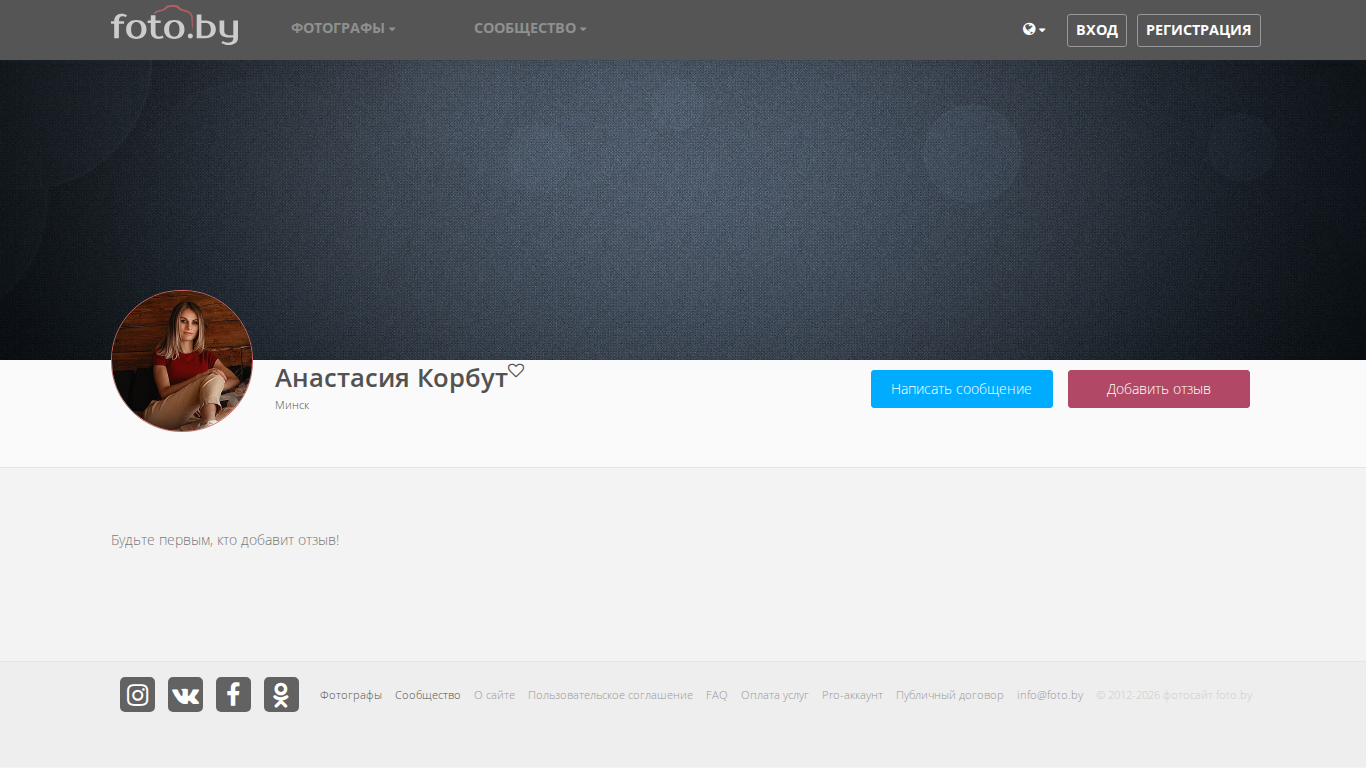This screenshot has height=768, width=1366.
Task: Click the foto.by logo
Action: 175,27
